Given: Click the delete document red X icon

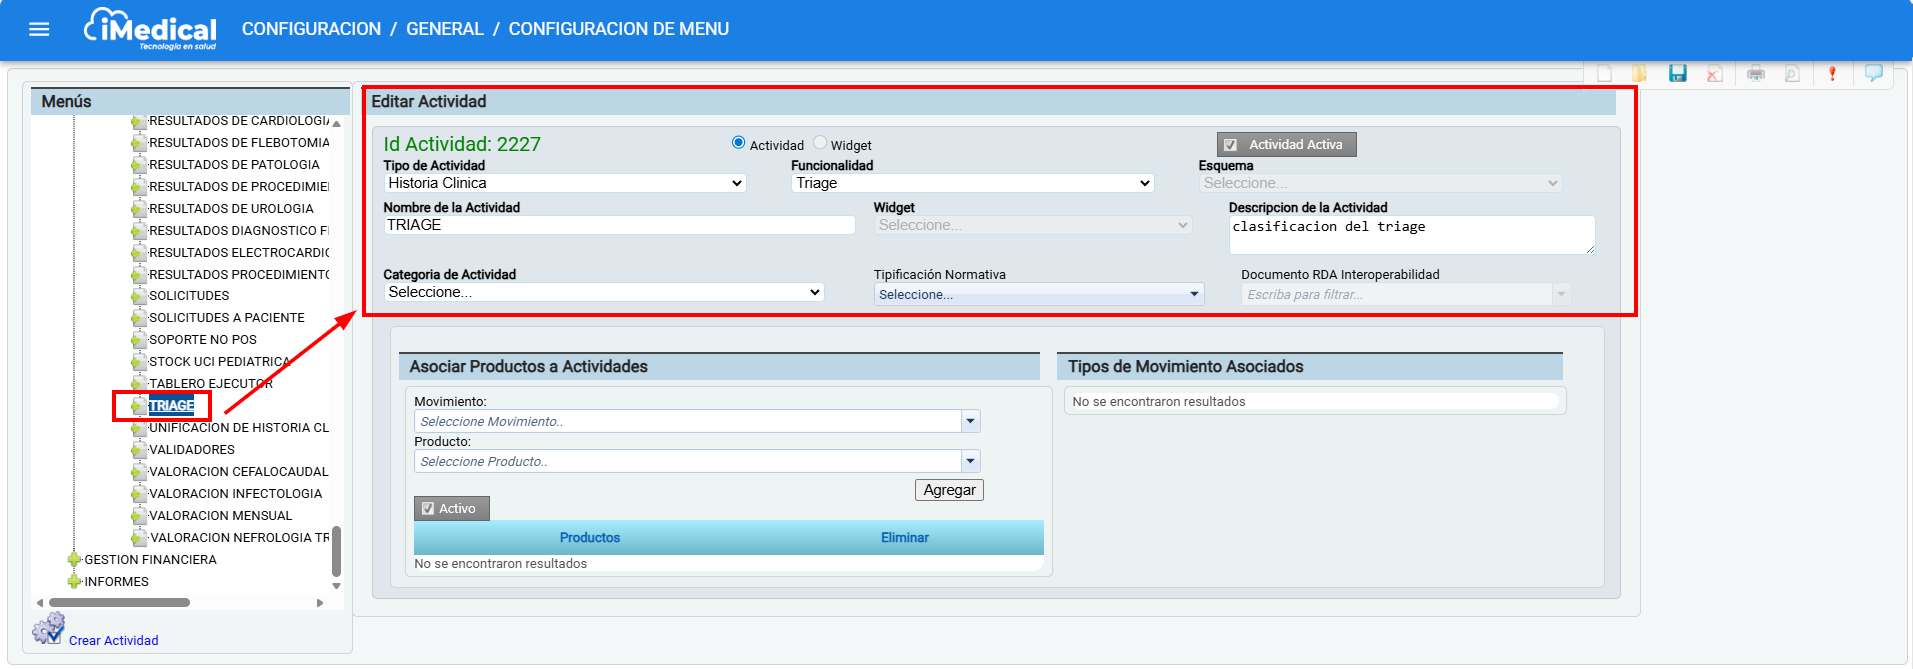Looking at the screenshot, I should (x=1714, y=74).
